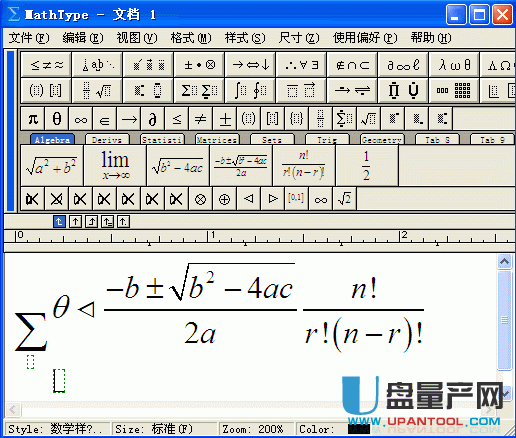Insert the n!/r!(n−r)! expression
Image resolution: width=516 pixels, height=438 pixels.
tap(304, 165)
